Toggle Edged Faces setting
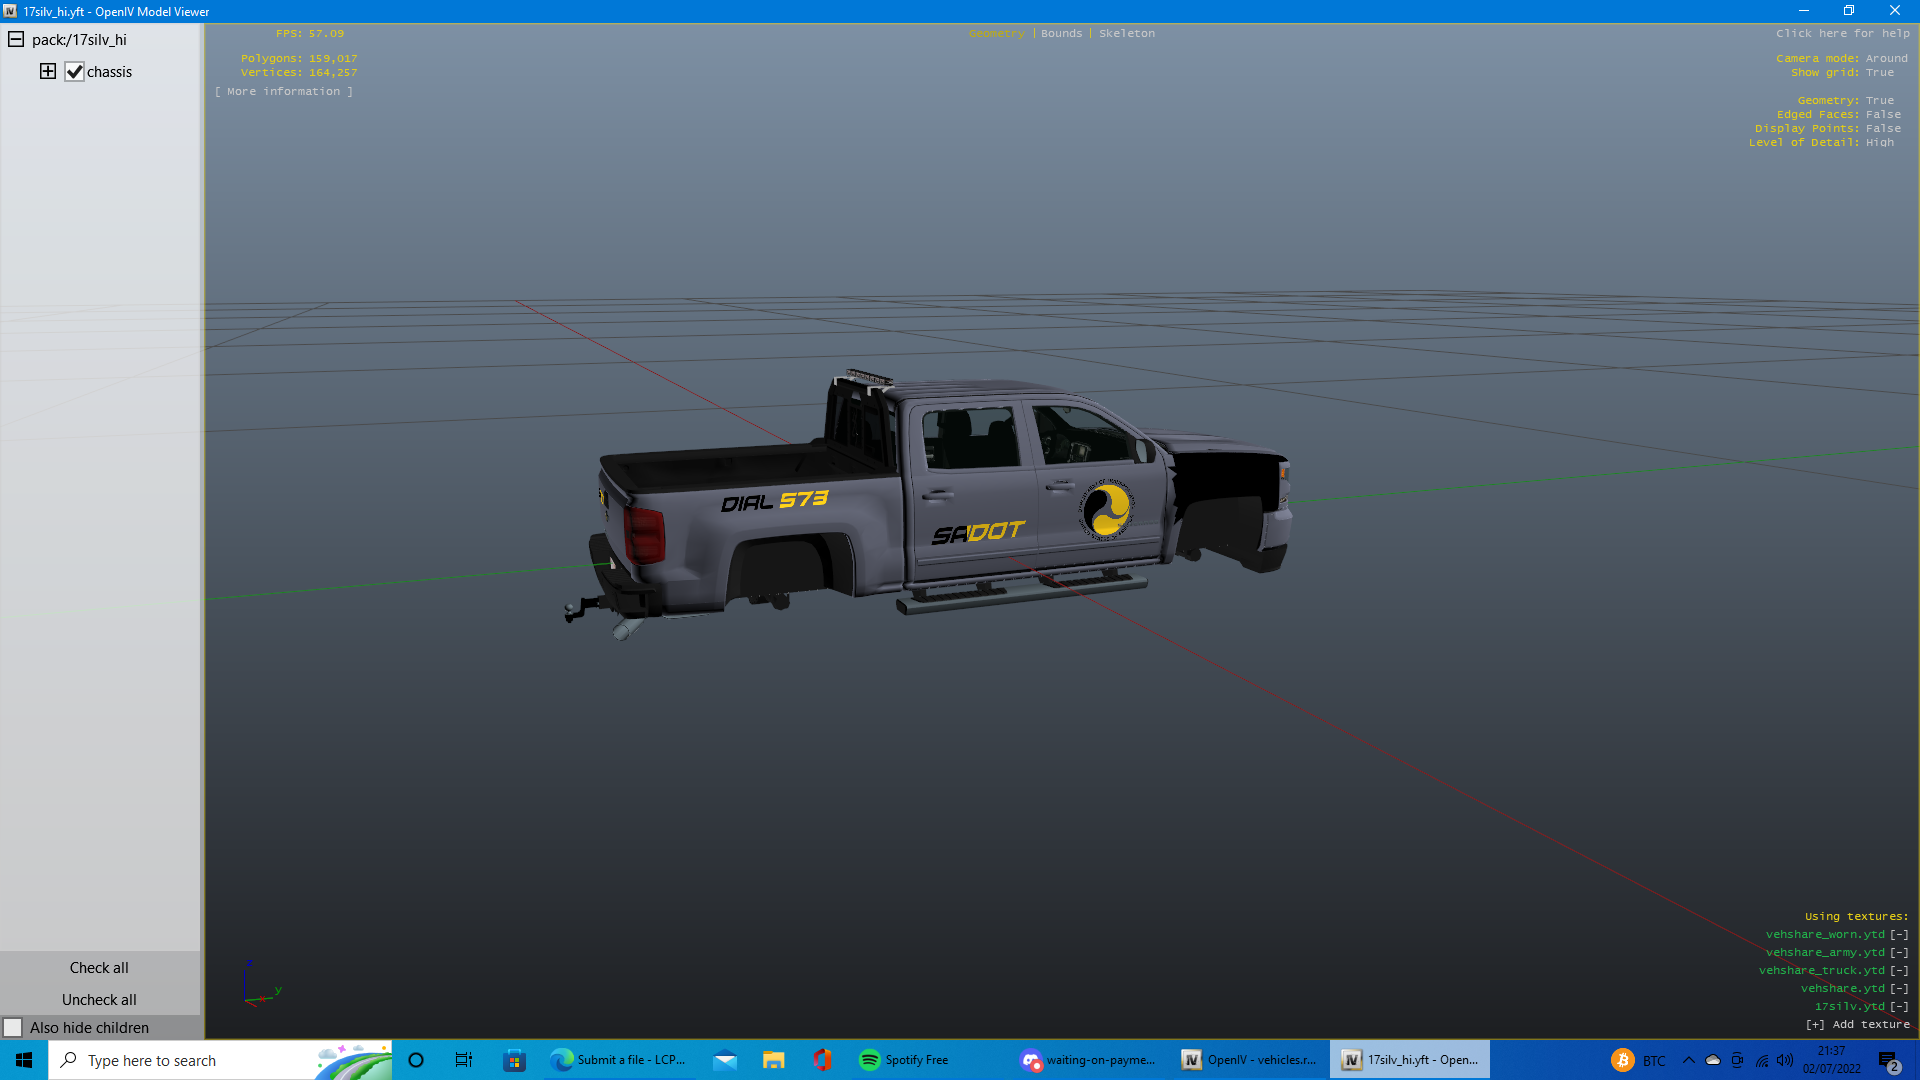Image resolution: width=1920 pixels, height=1080 pixels. (x=1883, y=114)
